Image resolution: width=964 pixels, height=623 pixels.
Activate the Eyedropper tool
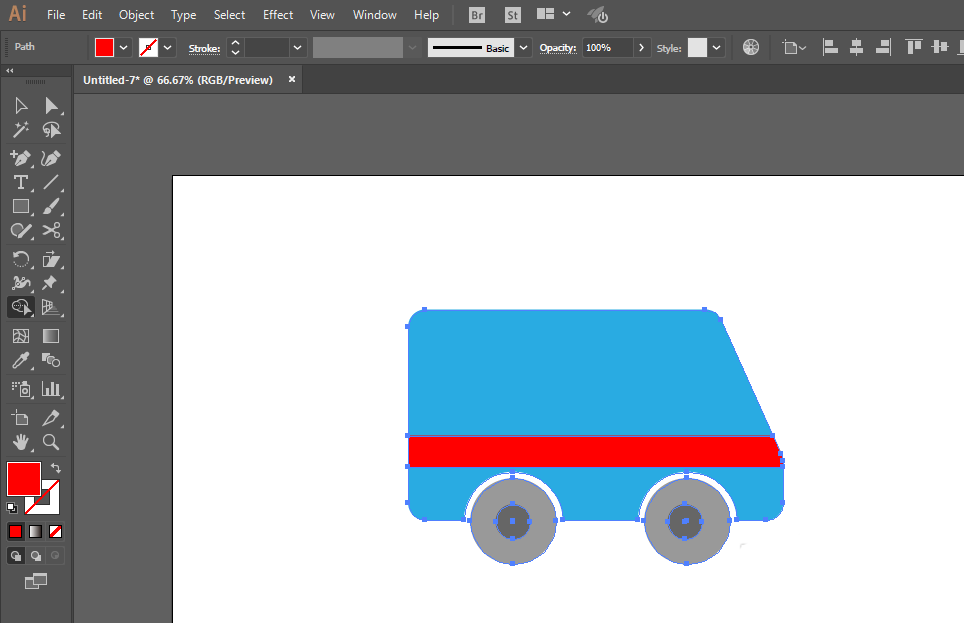coord(20,361)
